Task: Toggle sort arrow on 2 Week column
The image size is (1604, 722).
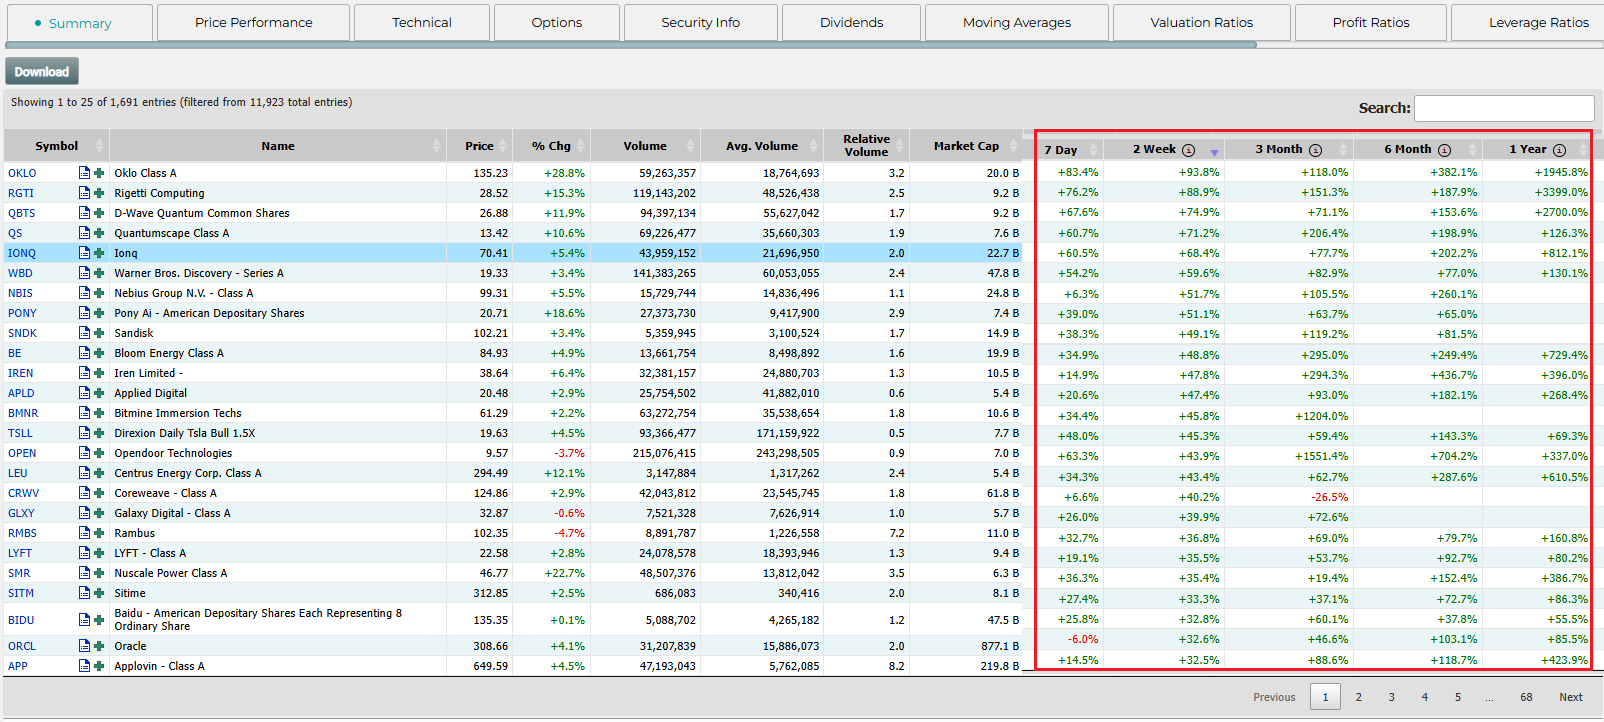Action: click(1214, 152)
